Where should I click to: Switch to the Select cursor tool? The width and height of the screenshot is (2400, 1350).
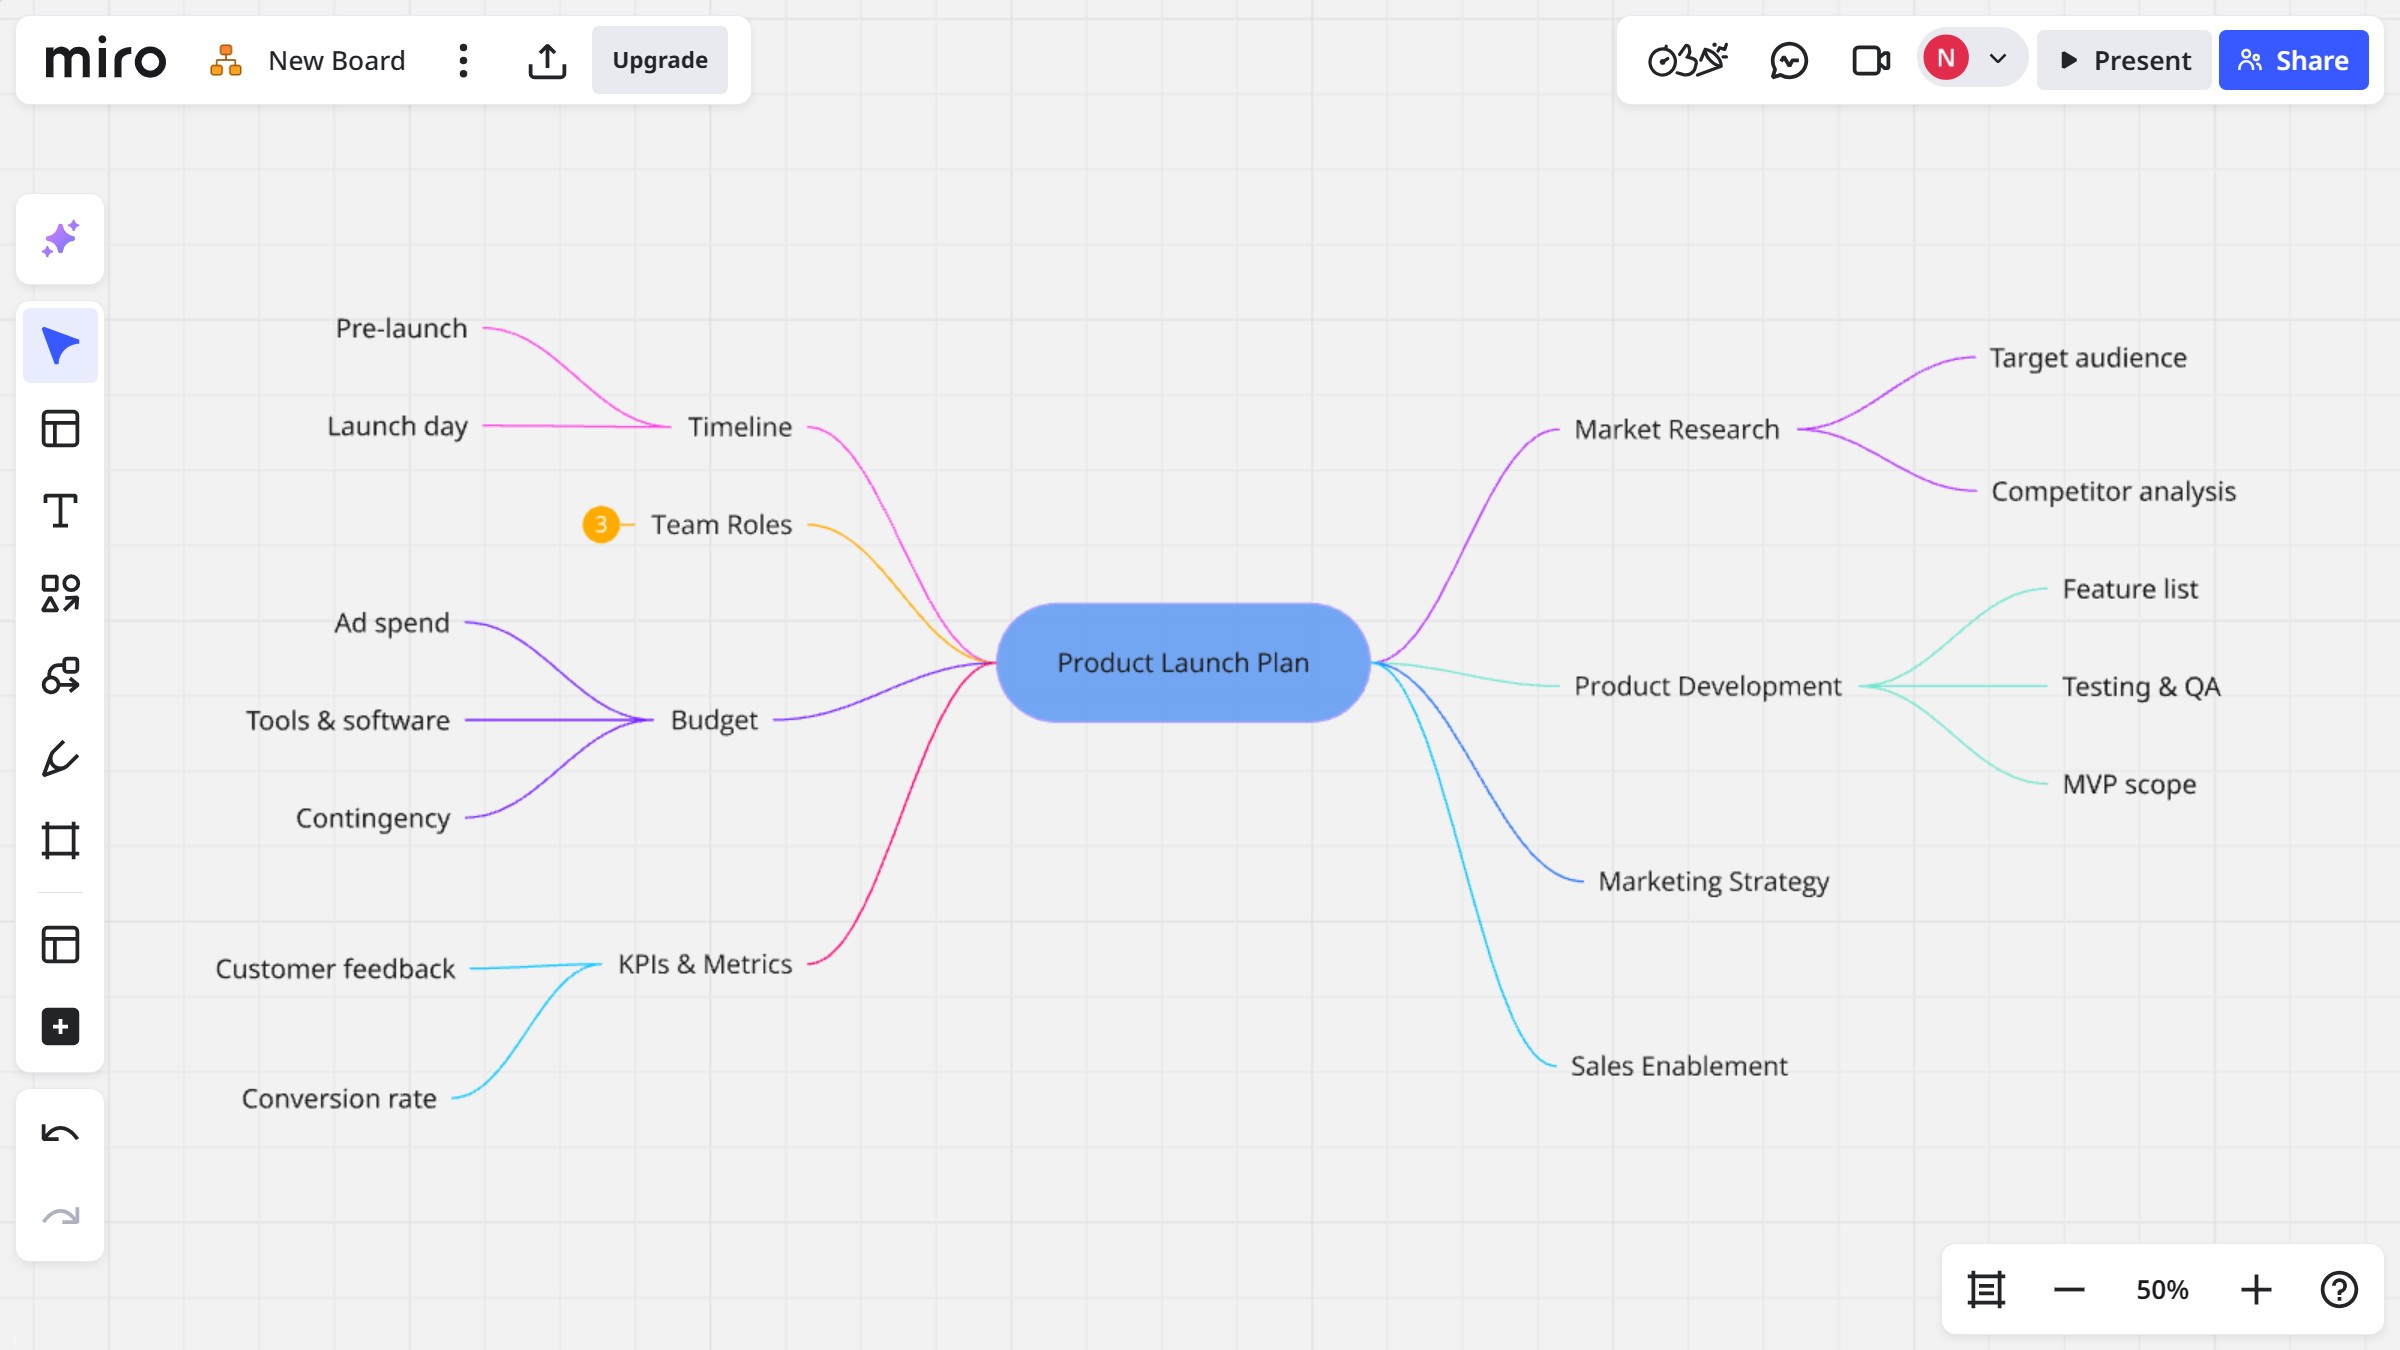[60, 344]
